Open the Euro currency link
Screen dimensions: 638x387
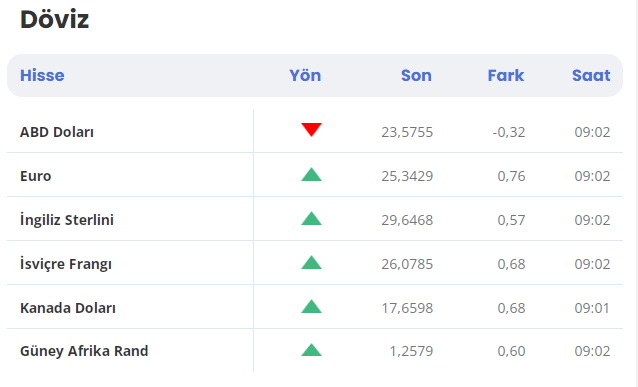36,176
